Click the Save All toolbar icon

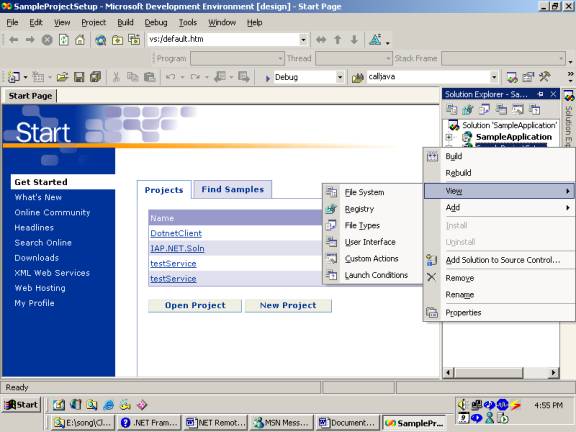[x=96, y=77]
